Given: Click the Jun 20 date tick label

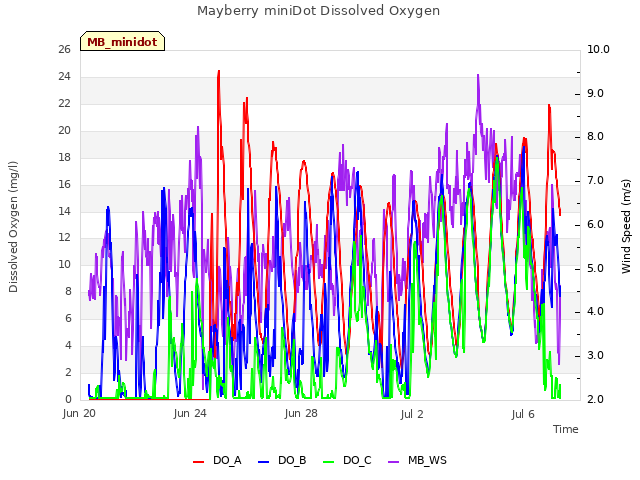Looking at the screenshot, I should coord(79,413).
